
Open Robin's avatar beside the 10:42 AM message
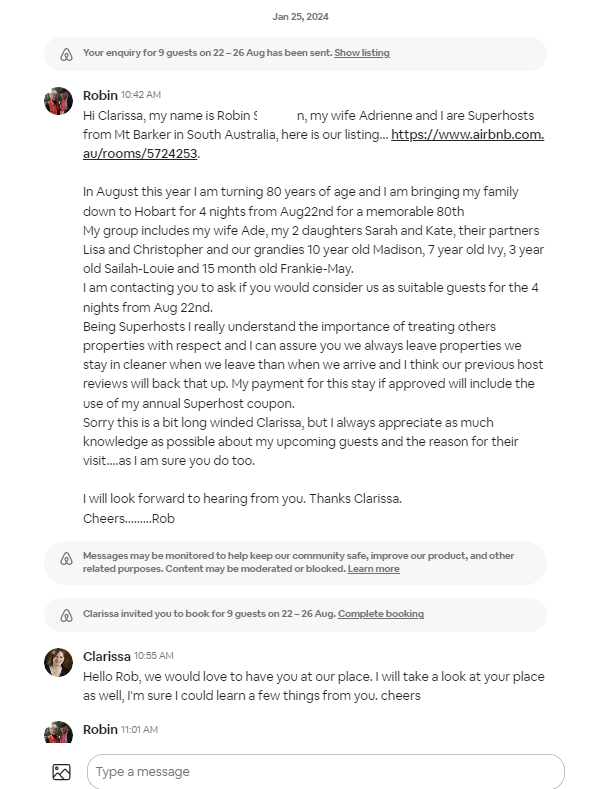tap(59, 101)
